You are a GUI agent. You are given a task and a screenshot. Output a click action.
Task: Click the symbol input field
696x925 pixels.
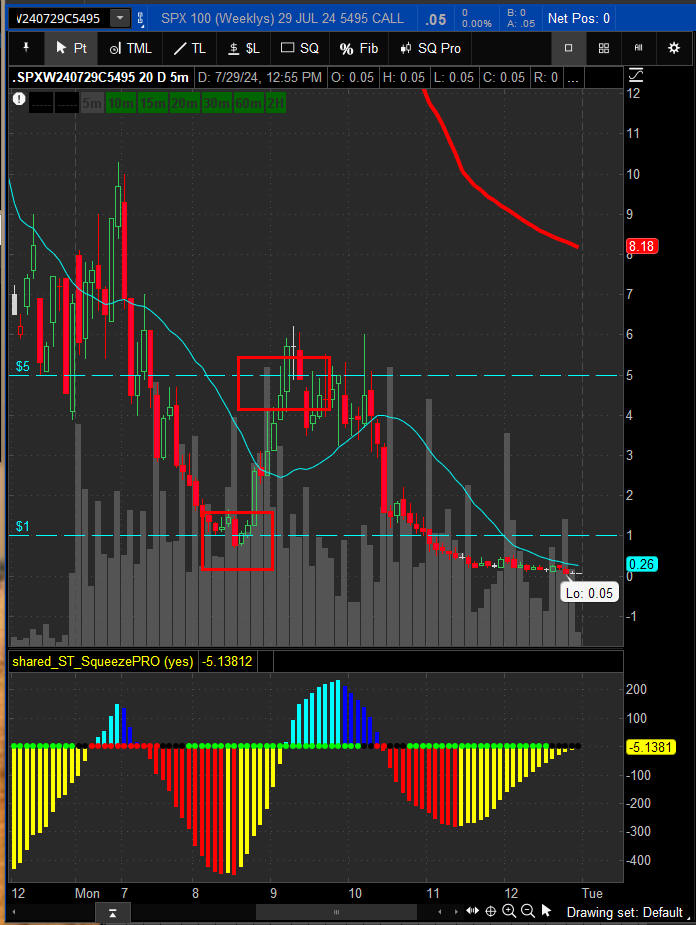(60, 18)
